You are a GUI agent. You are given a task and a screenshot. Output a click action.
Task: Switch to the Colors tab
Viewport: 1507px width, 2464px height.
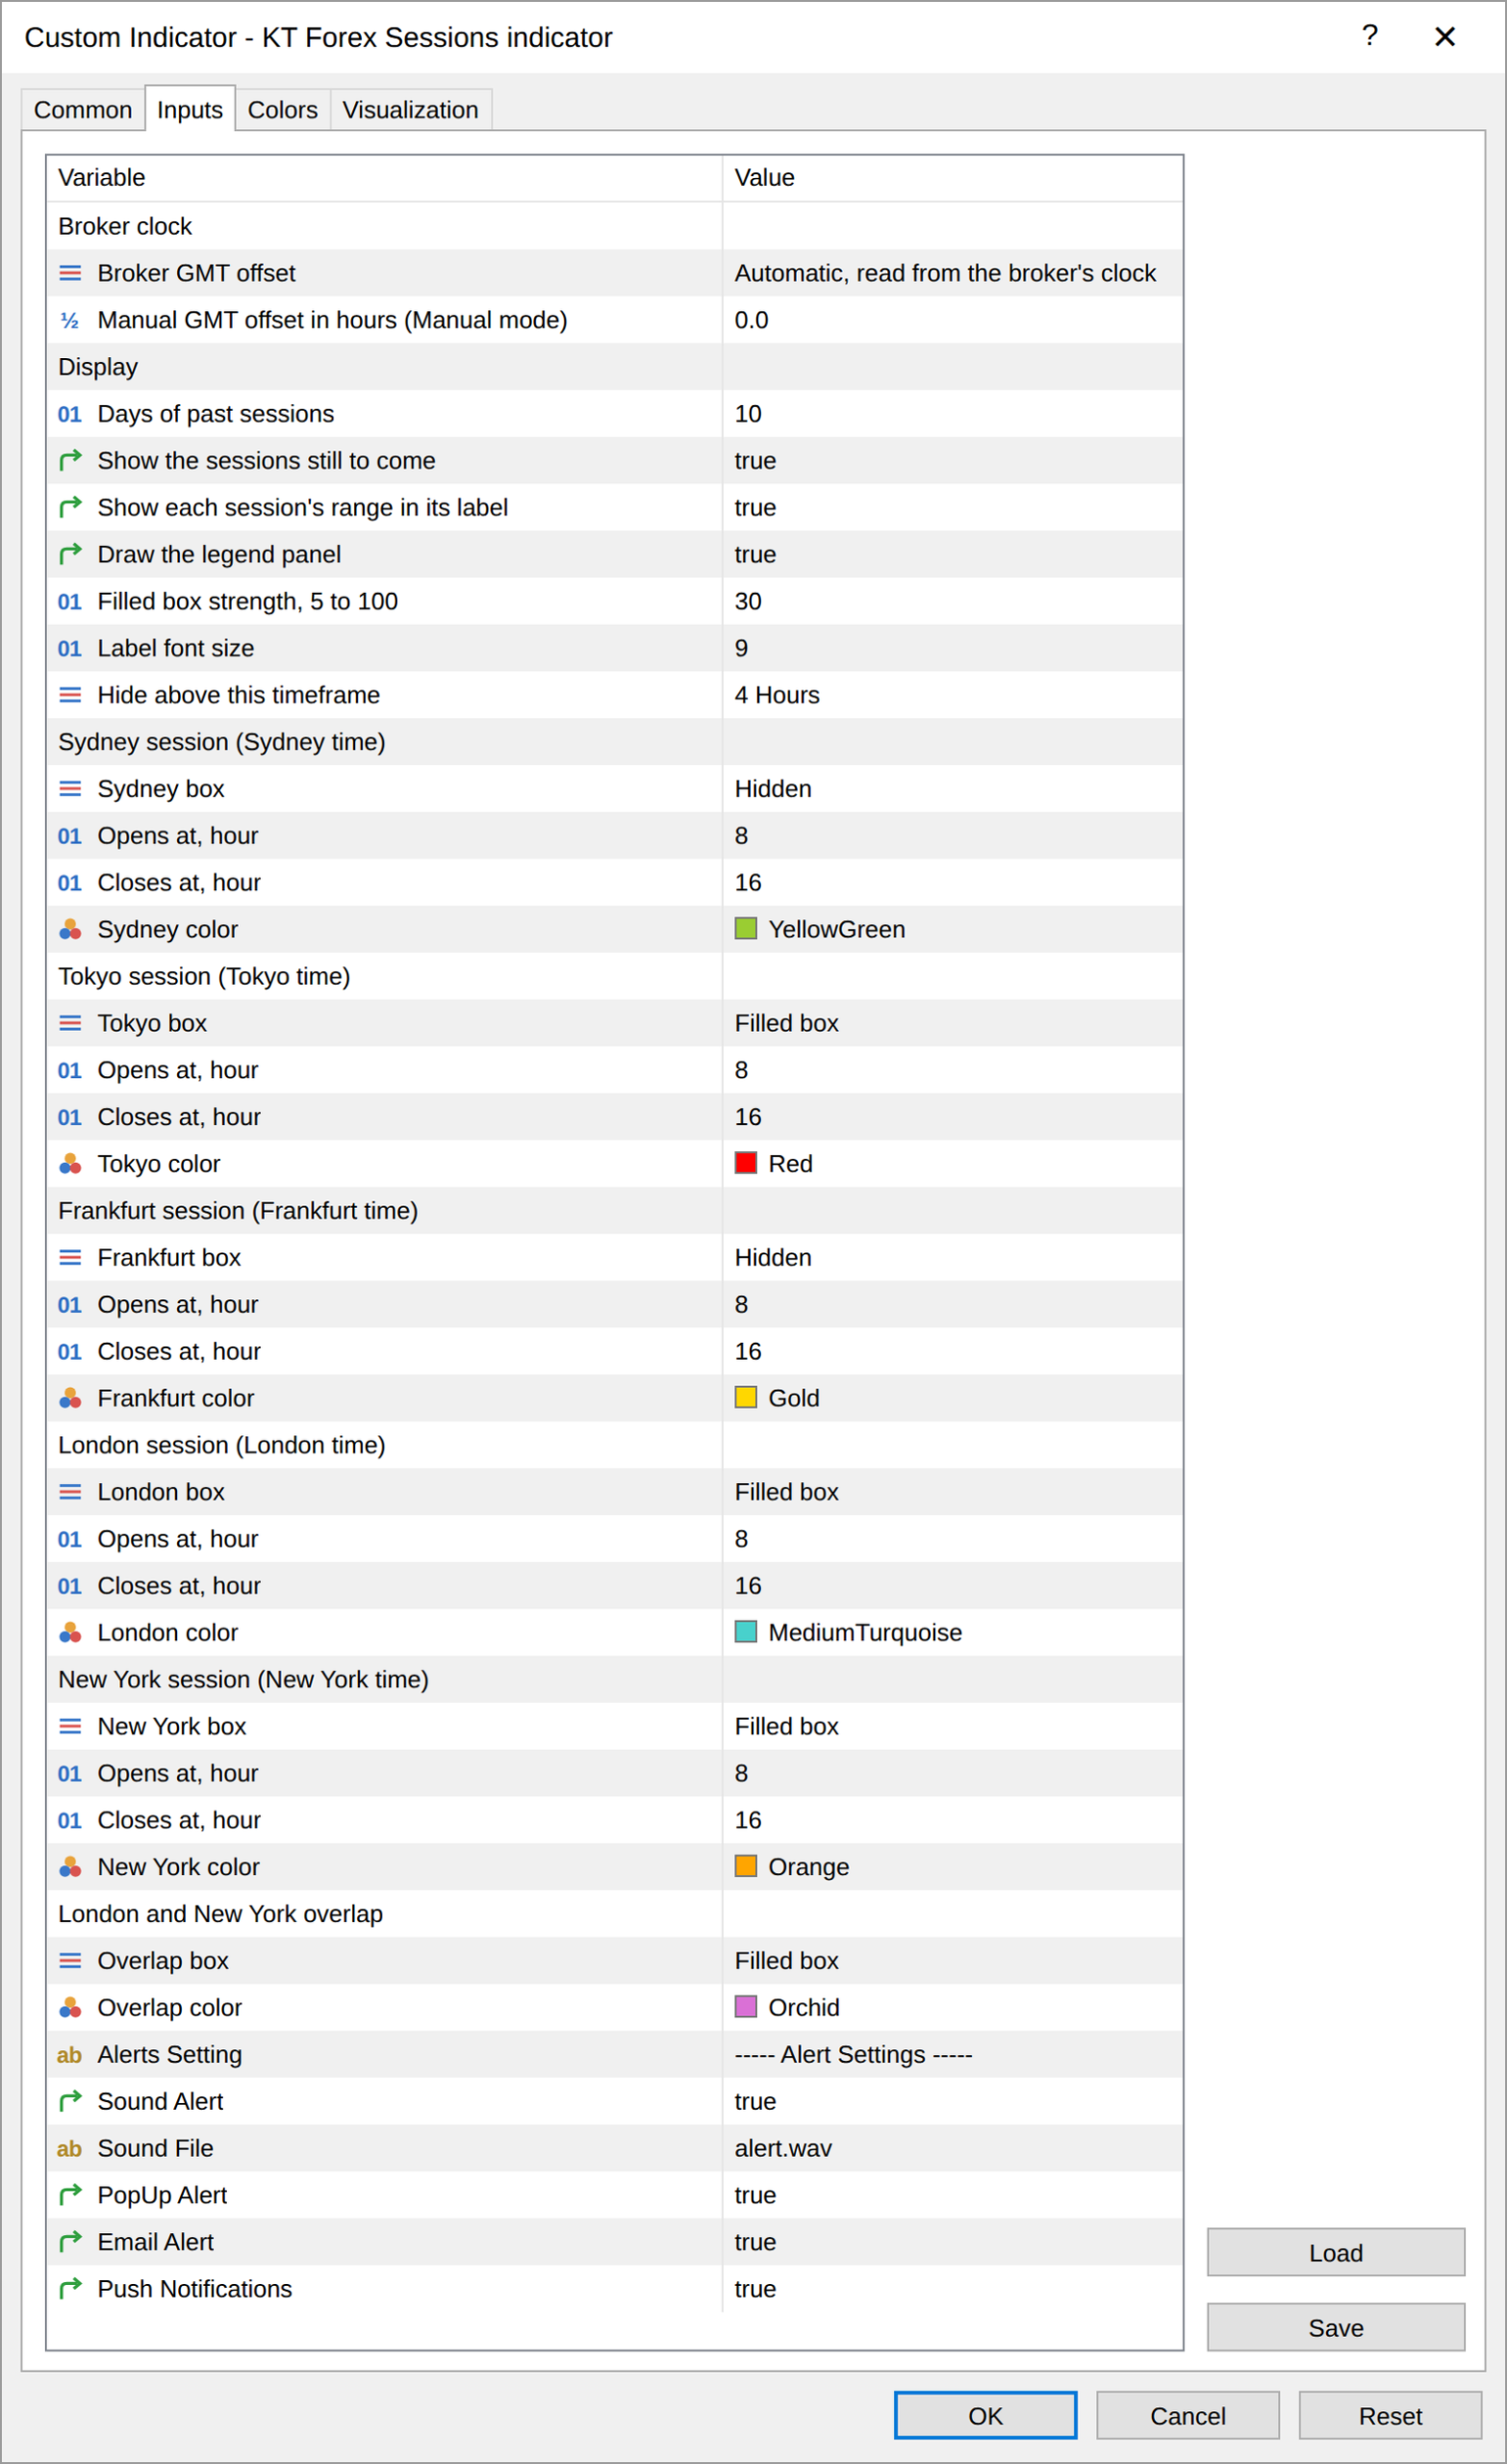pyautogui.click(x=283, y=110)
